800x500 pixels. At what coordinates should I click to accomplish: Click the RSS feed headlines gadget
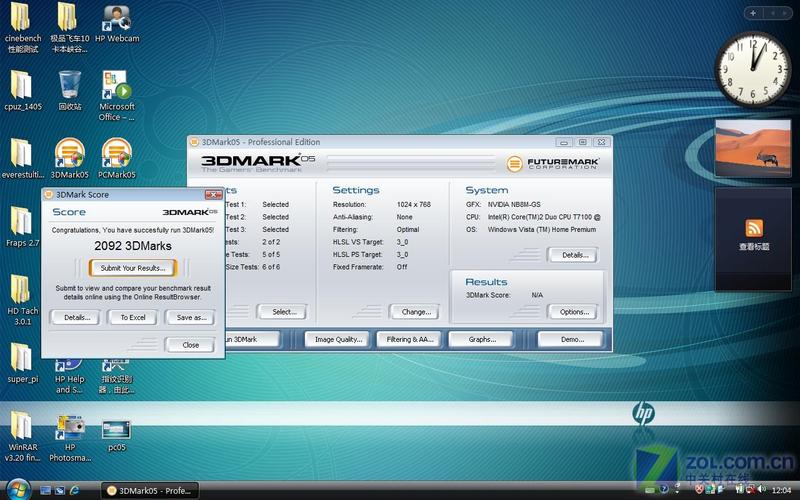tap(754, 239)
